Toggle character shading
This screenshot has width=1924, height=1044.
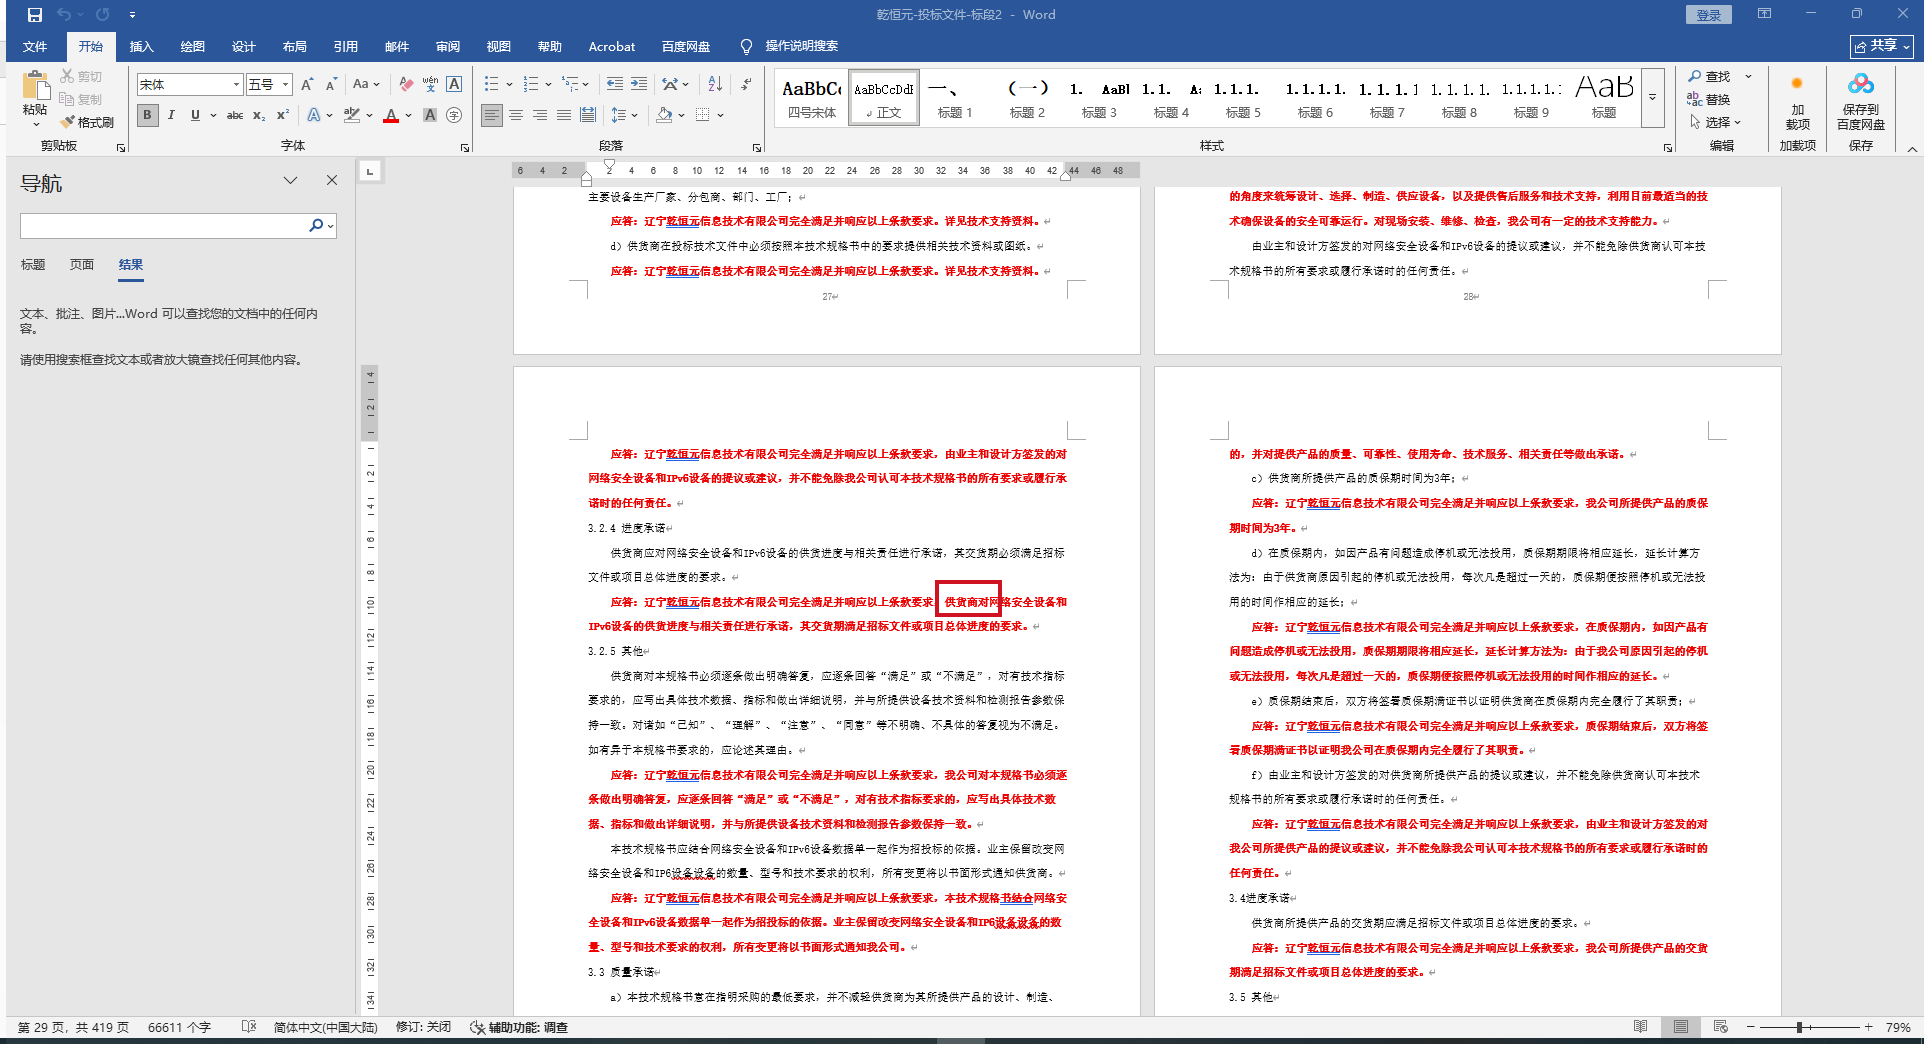pos(430,115)
